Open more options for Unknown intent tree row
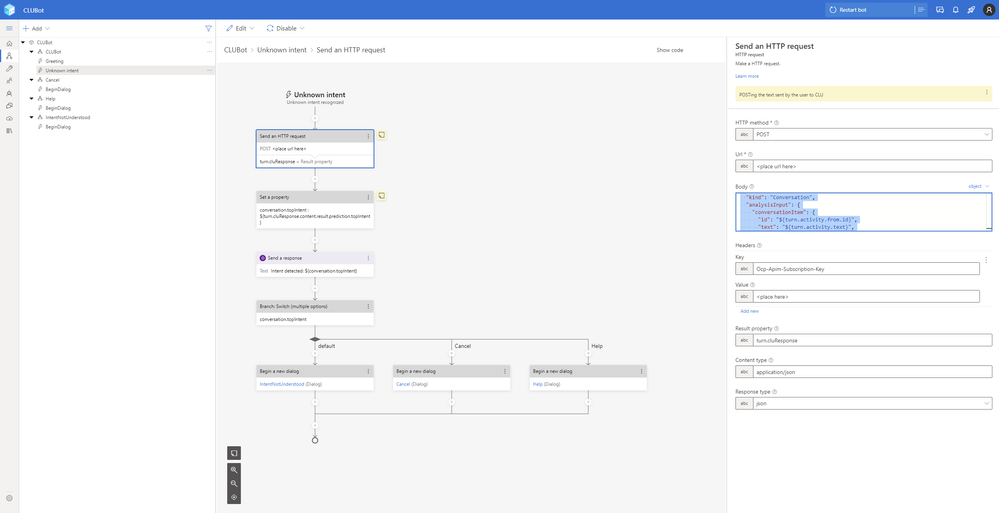This screenshot has width=999, height=513. click(x=209, y=70)
